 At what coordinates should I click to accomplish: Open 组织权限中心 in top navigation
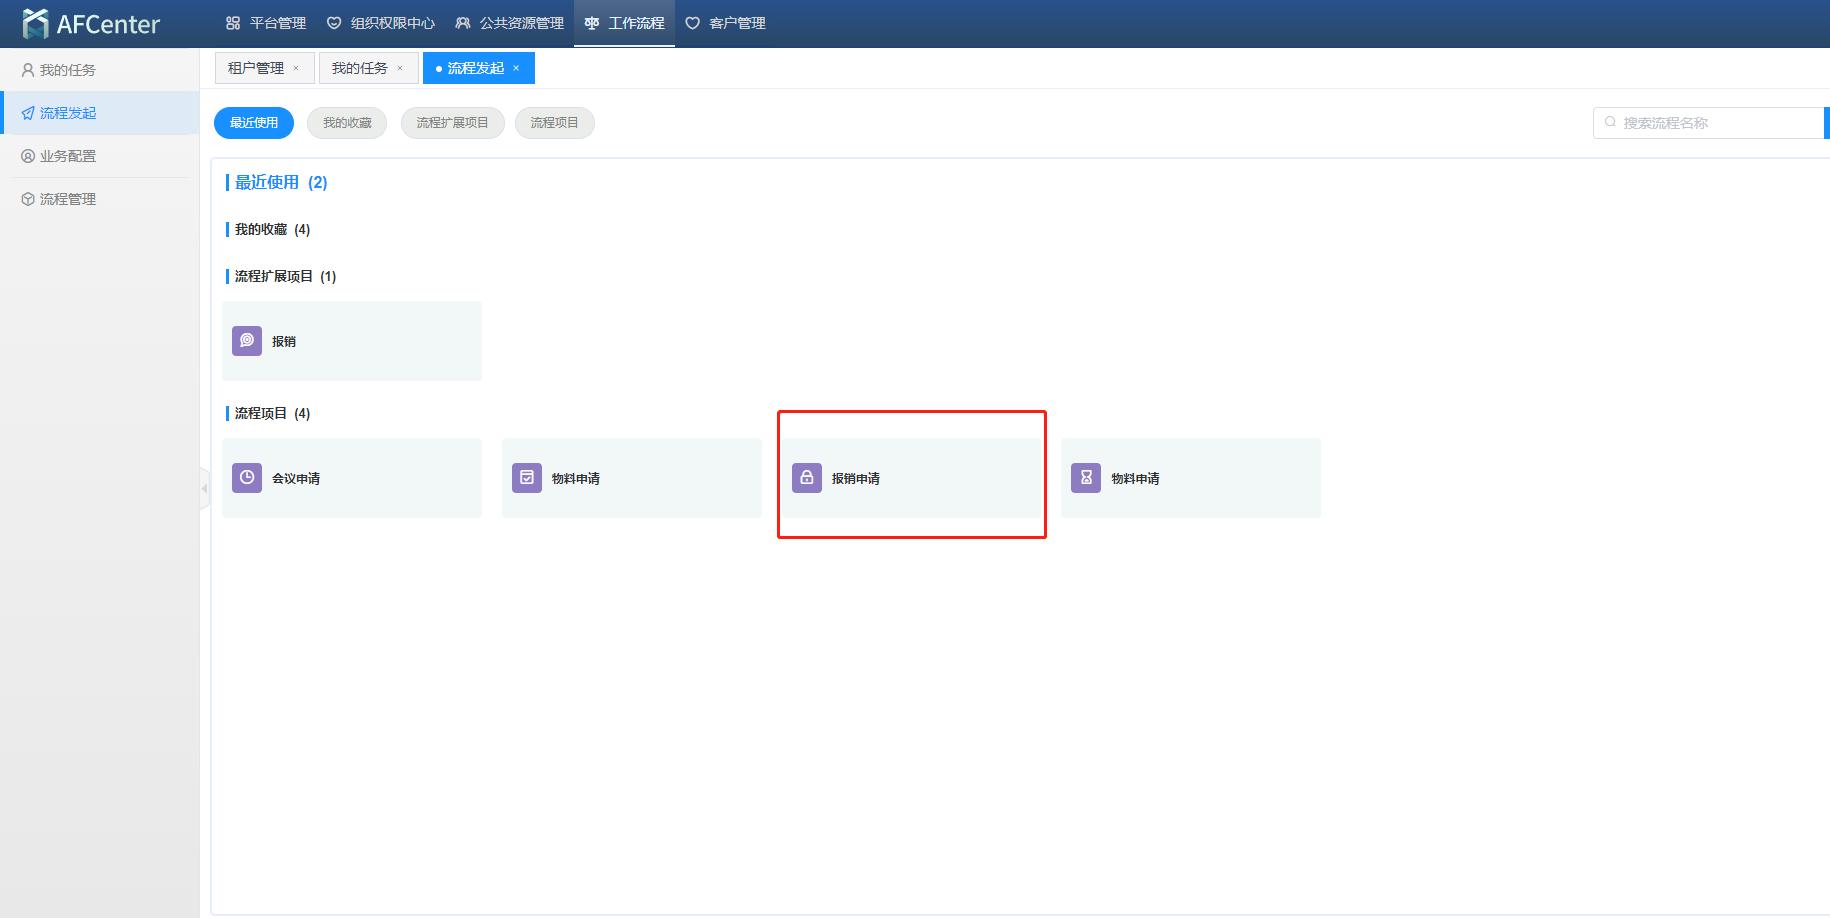pos(381,23)
